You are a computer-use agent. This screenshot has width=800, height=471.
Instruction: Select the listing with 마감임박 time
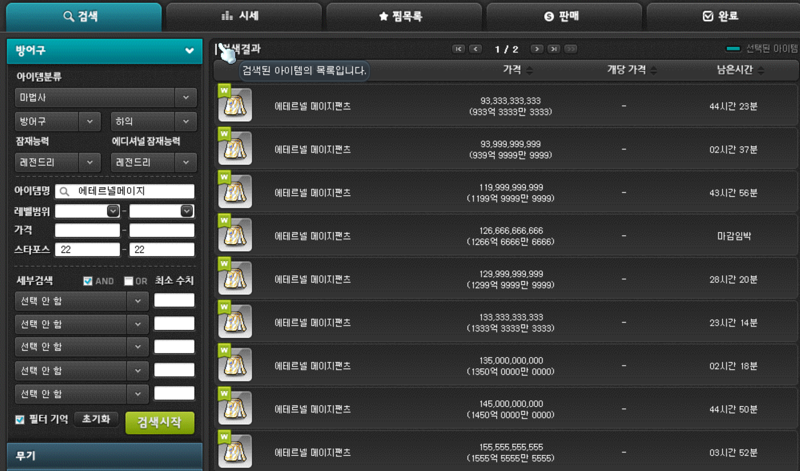[506, 236]
